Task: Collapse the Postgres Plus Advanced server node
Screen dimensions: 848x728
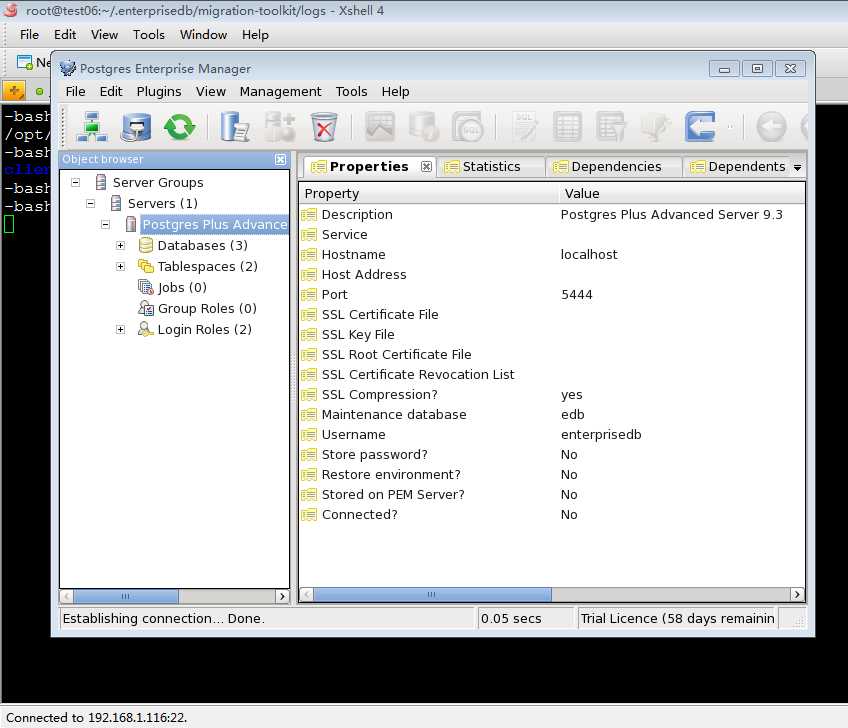Action: point(105,224)
